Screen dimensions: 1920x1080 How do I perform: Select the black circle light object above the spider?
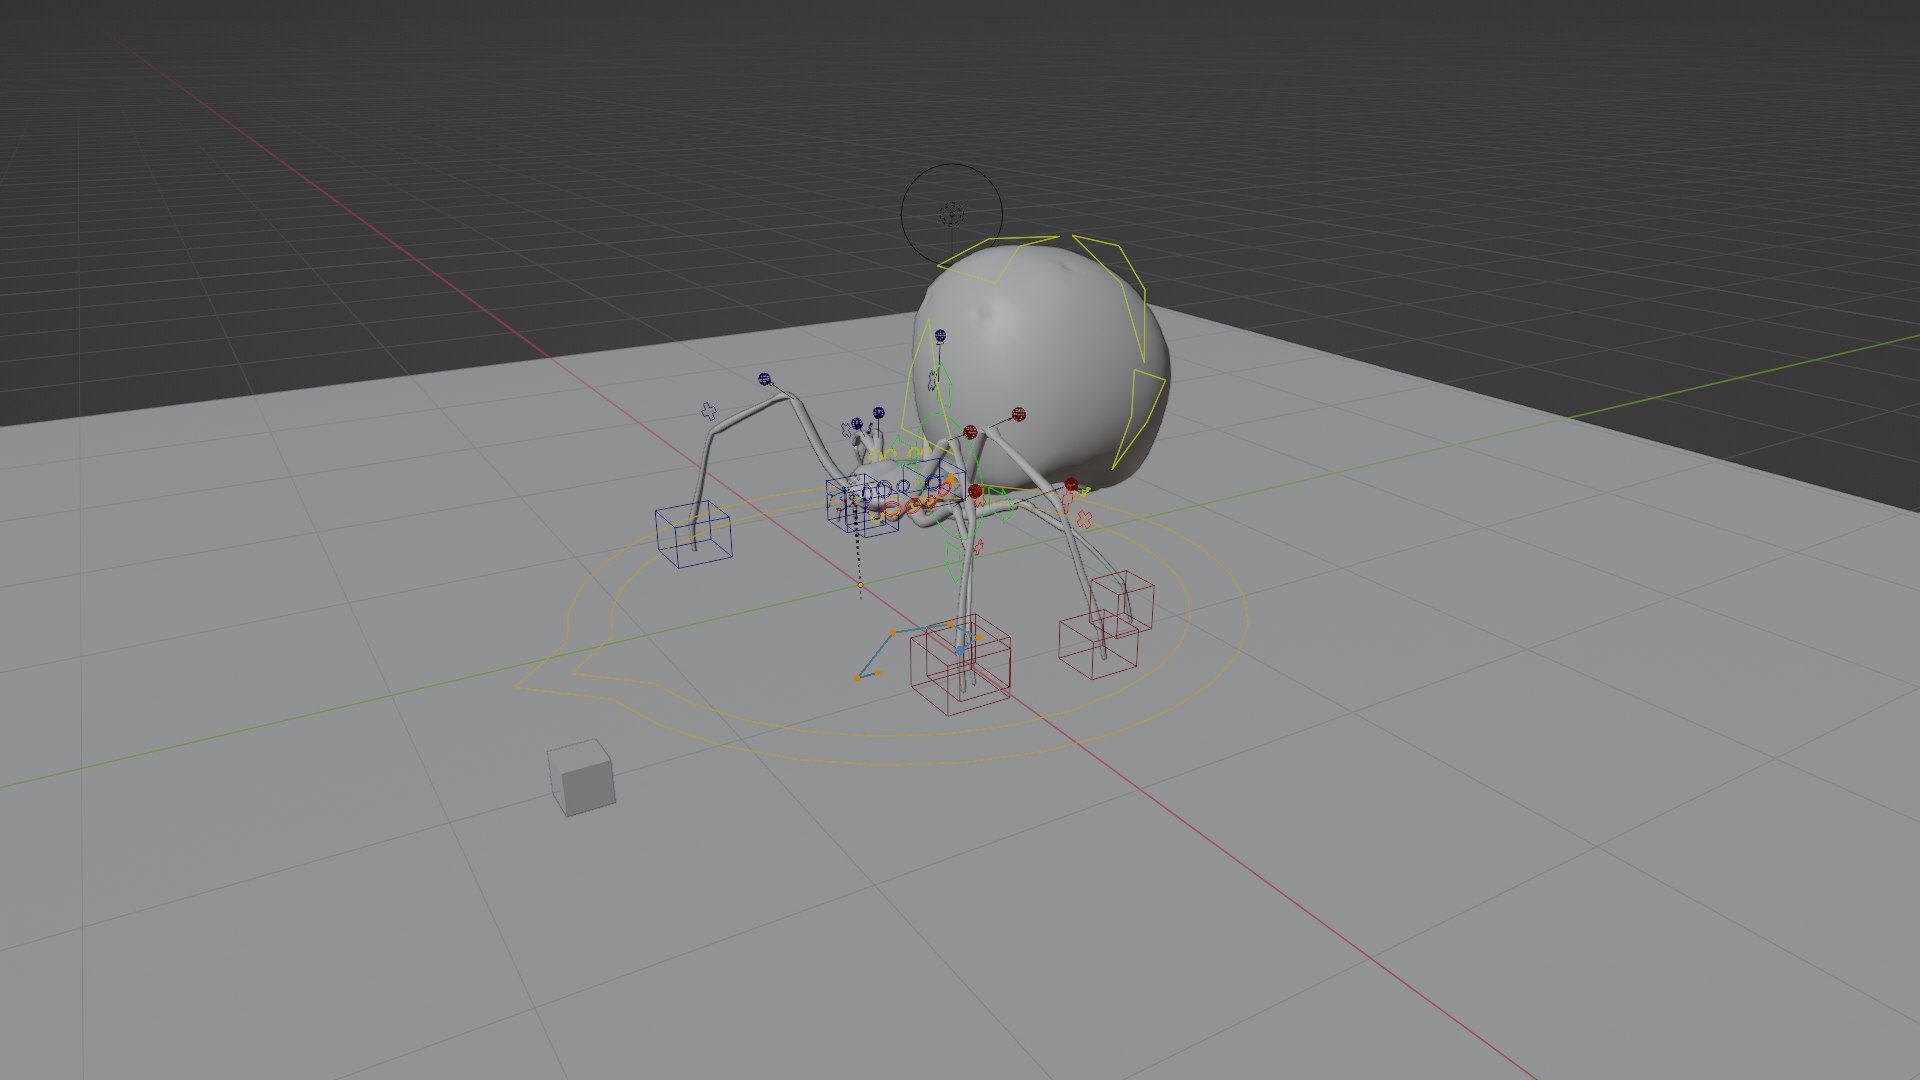951,214
